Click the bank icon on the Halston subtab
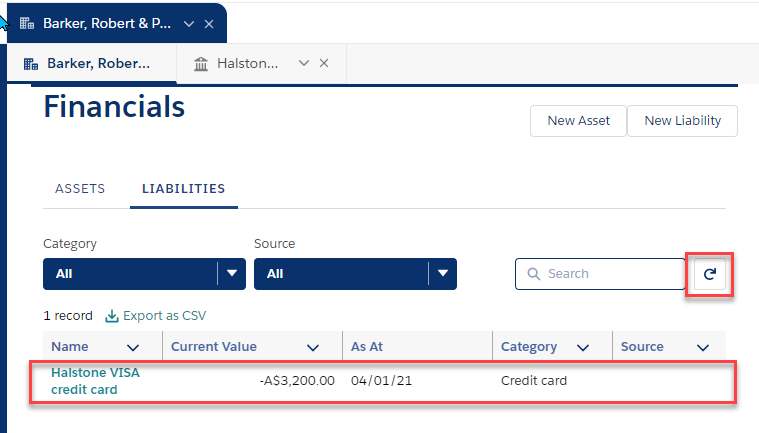Viewport: 759px width, 433px height. click(x=201, y=64)
